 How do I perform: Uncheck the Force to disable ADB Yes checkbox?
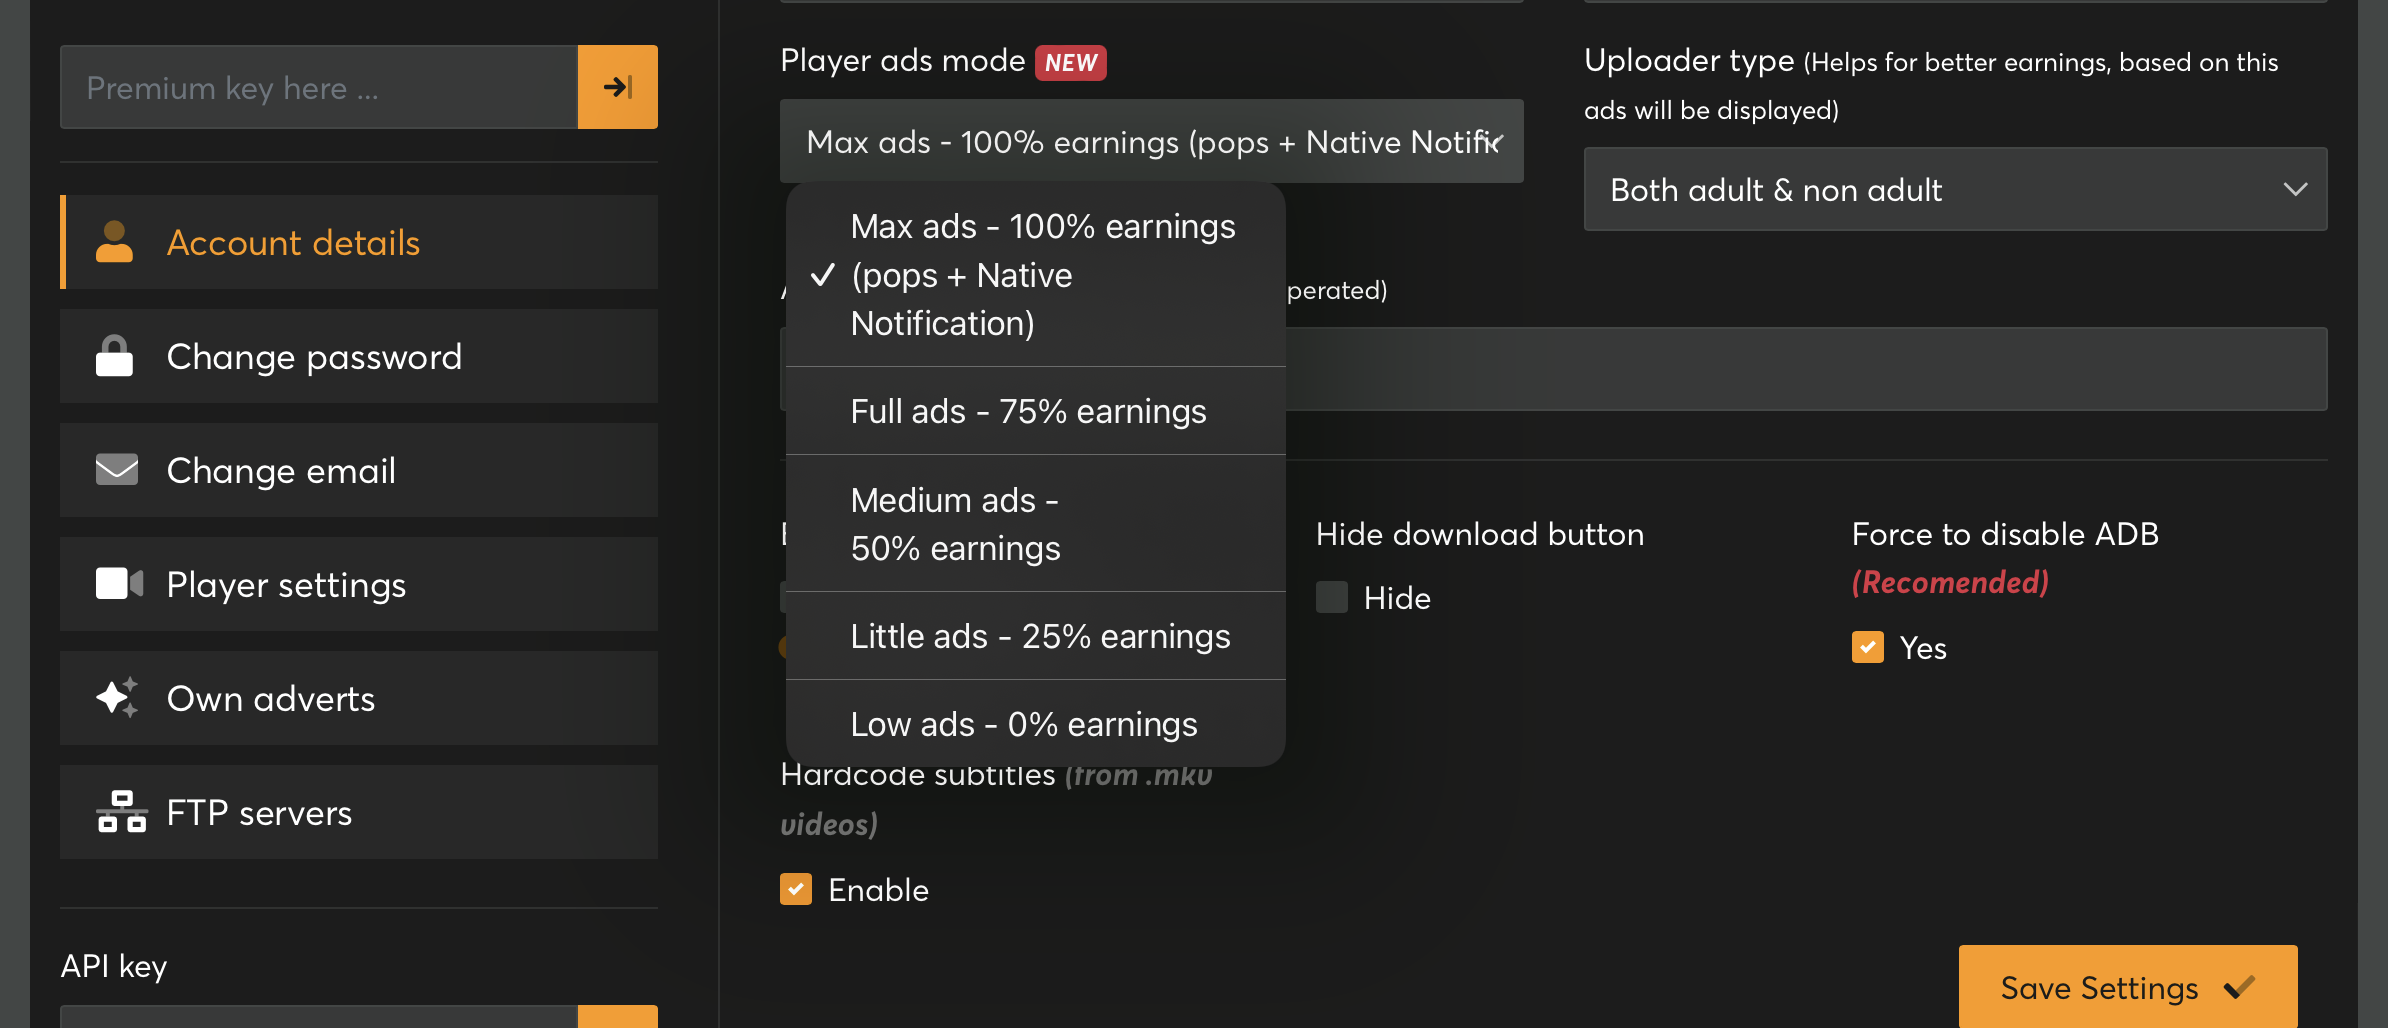pos(1867,647)
